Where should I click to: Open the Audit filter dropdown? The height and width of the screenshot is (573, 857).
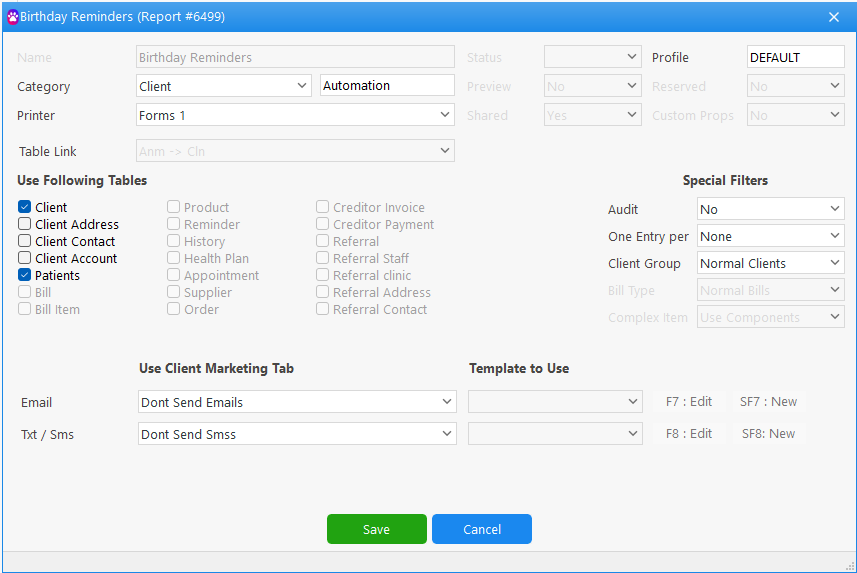point(770,209)
